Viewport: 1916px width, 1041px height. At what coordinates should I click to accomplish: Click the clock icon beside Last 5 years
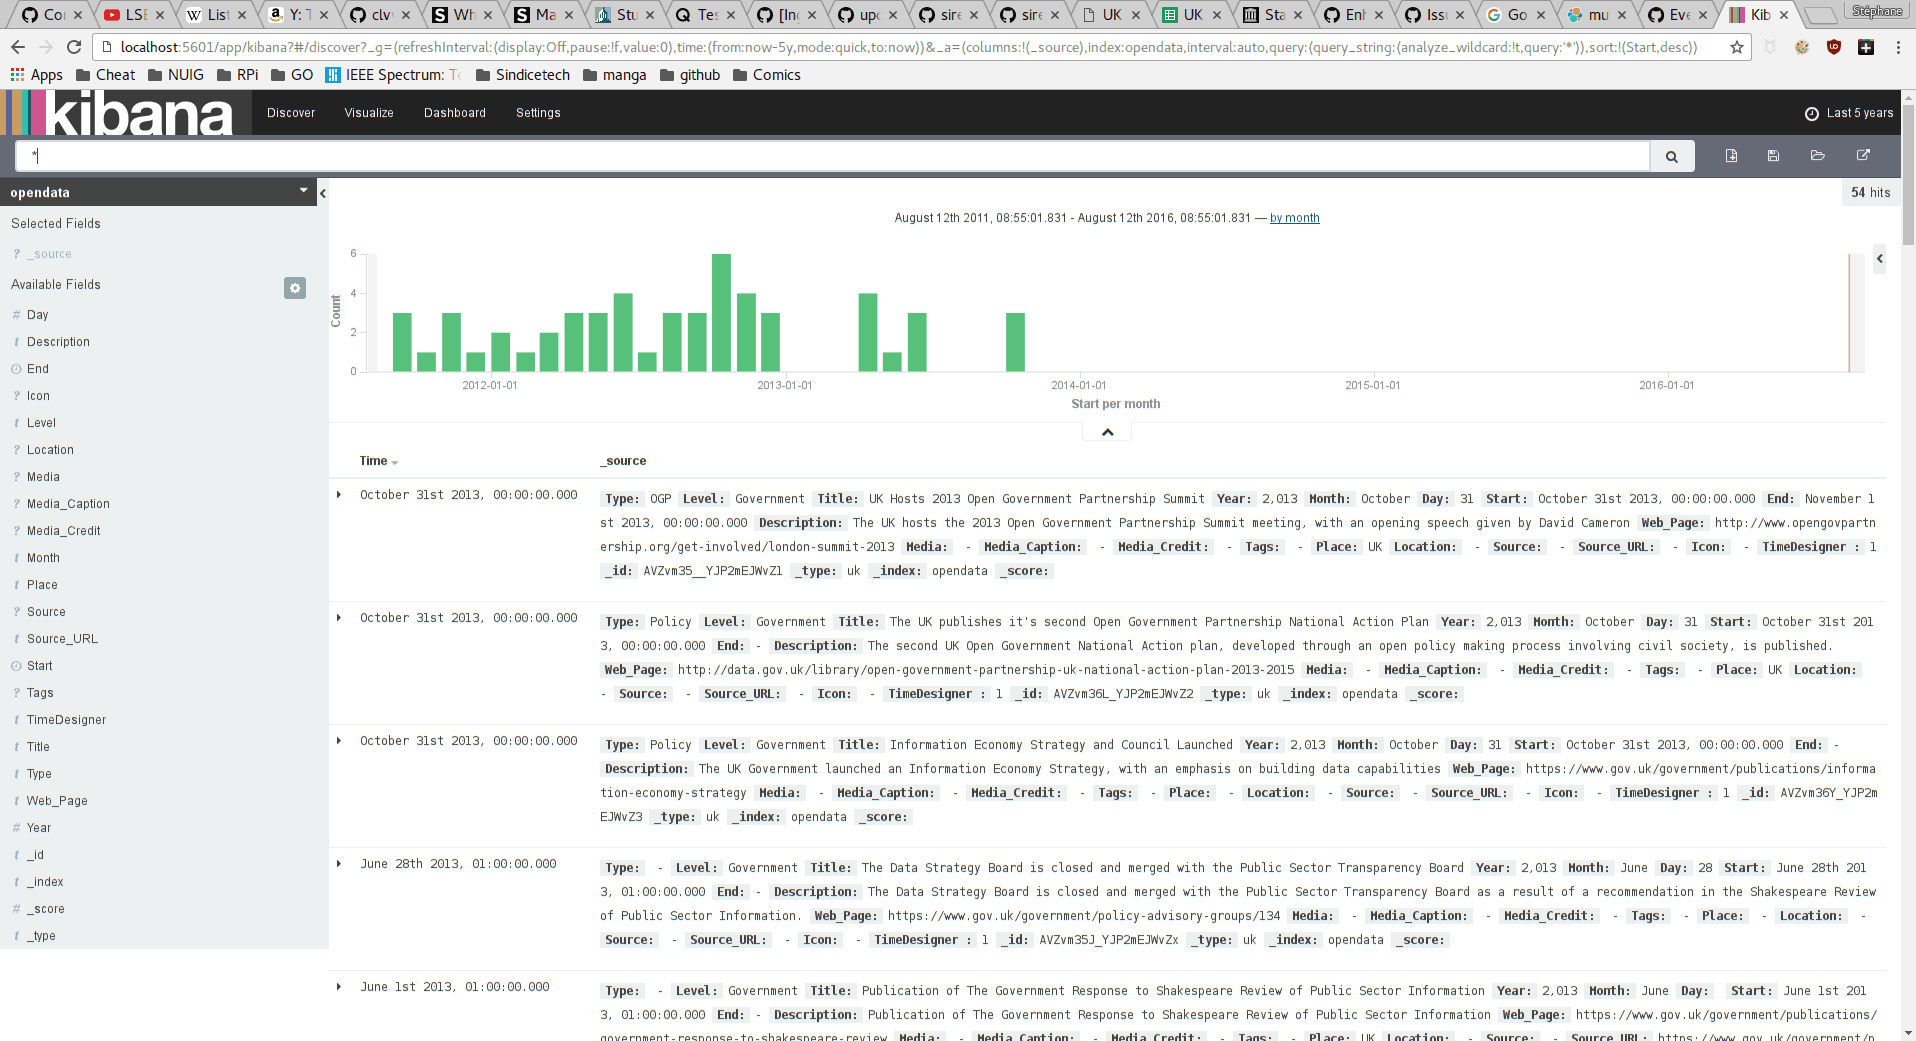(1811, 114)
